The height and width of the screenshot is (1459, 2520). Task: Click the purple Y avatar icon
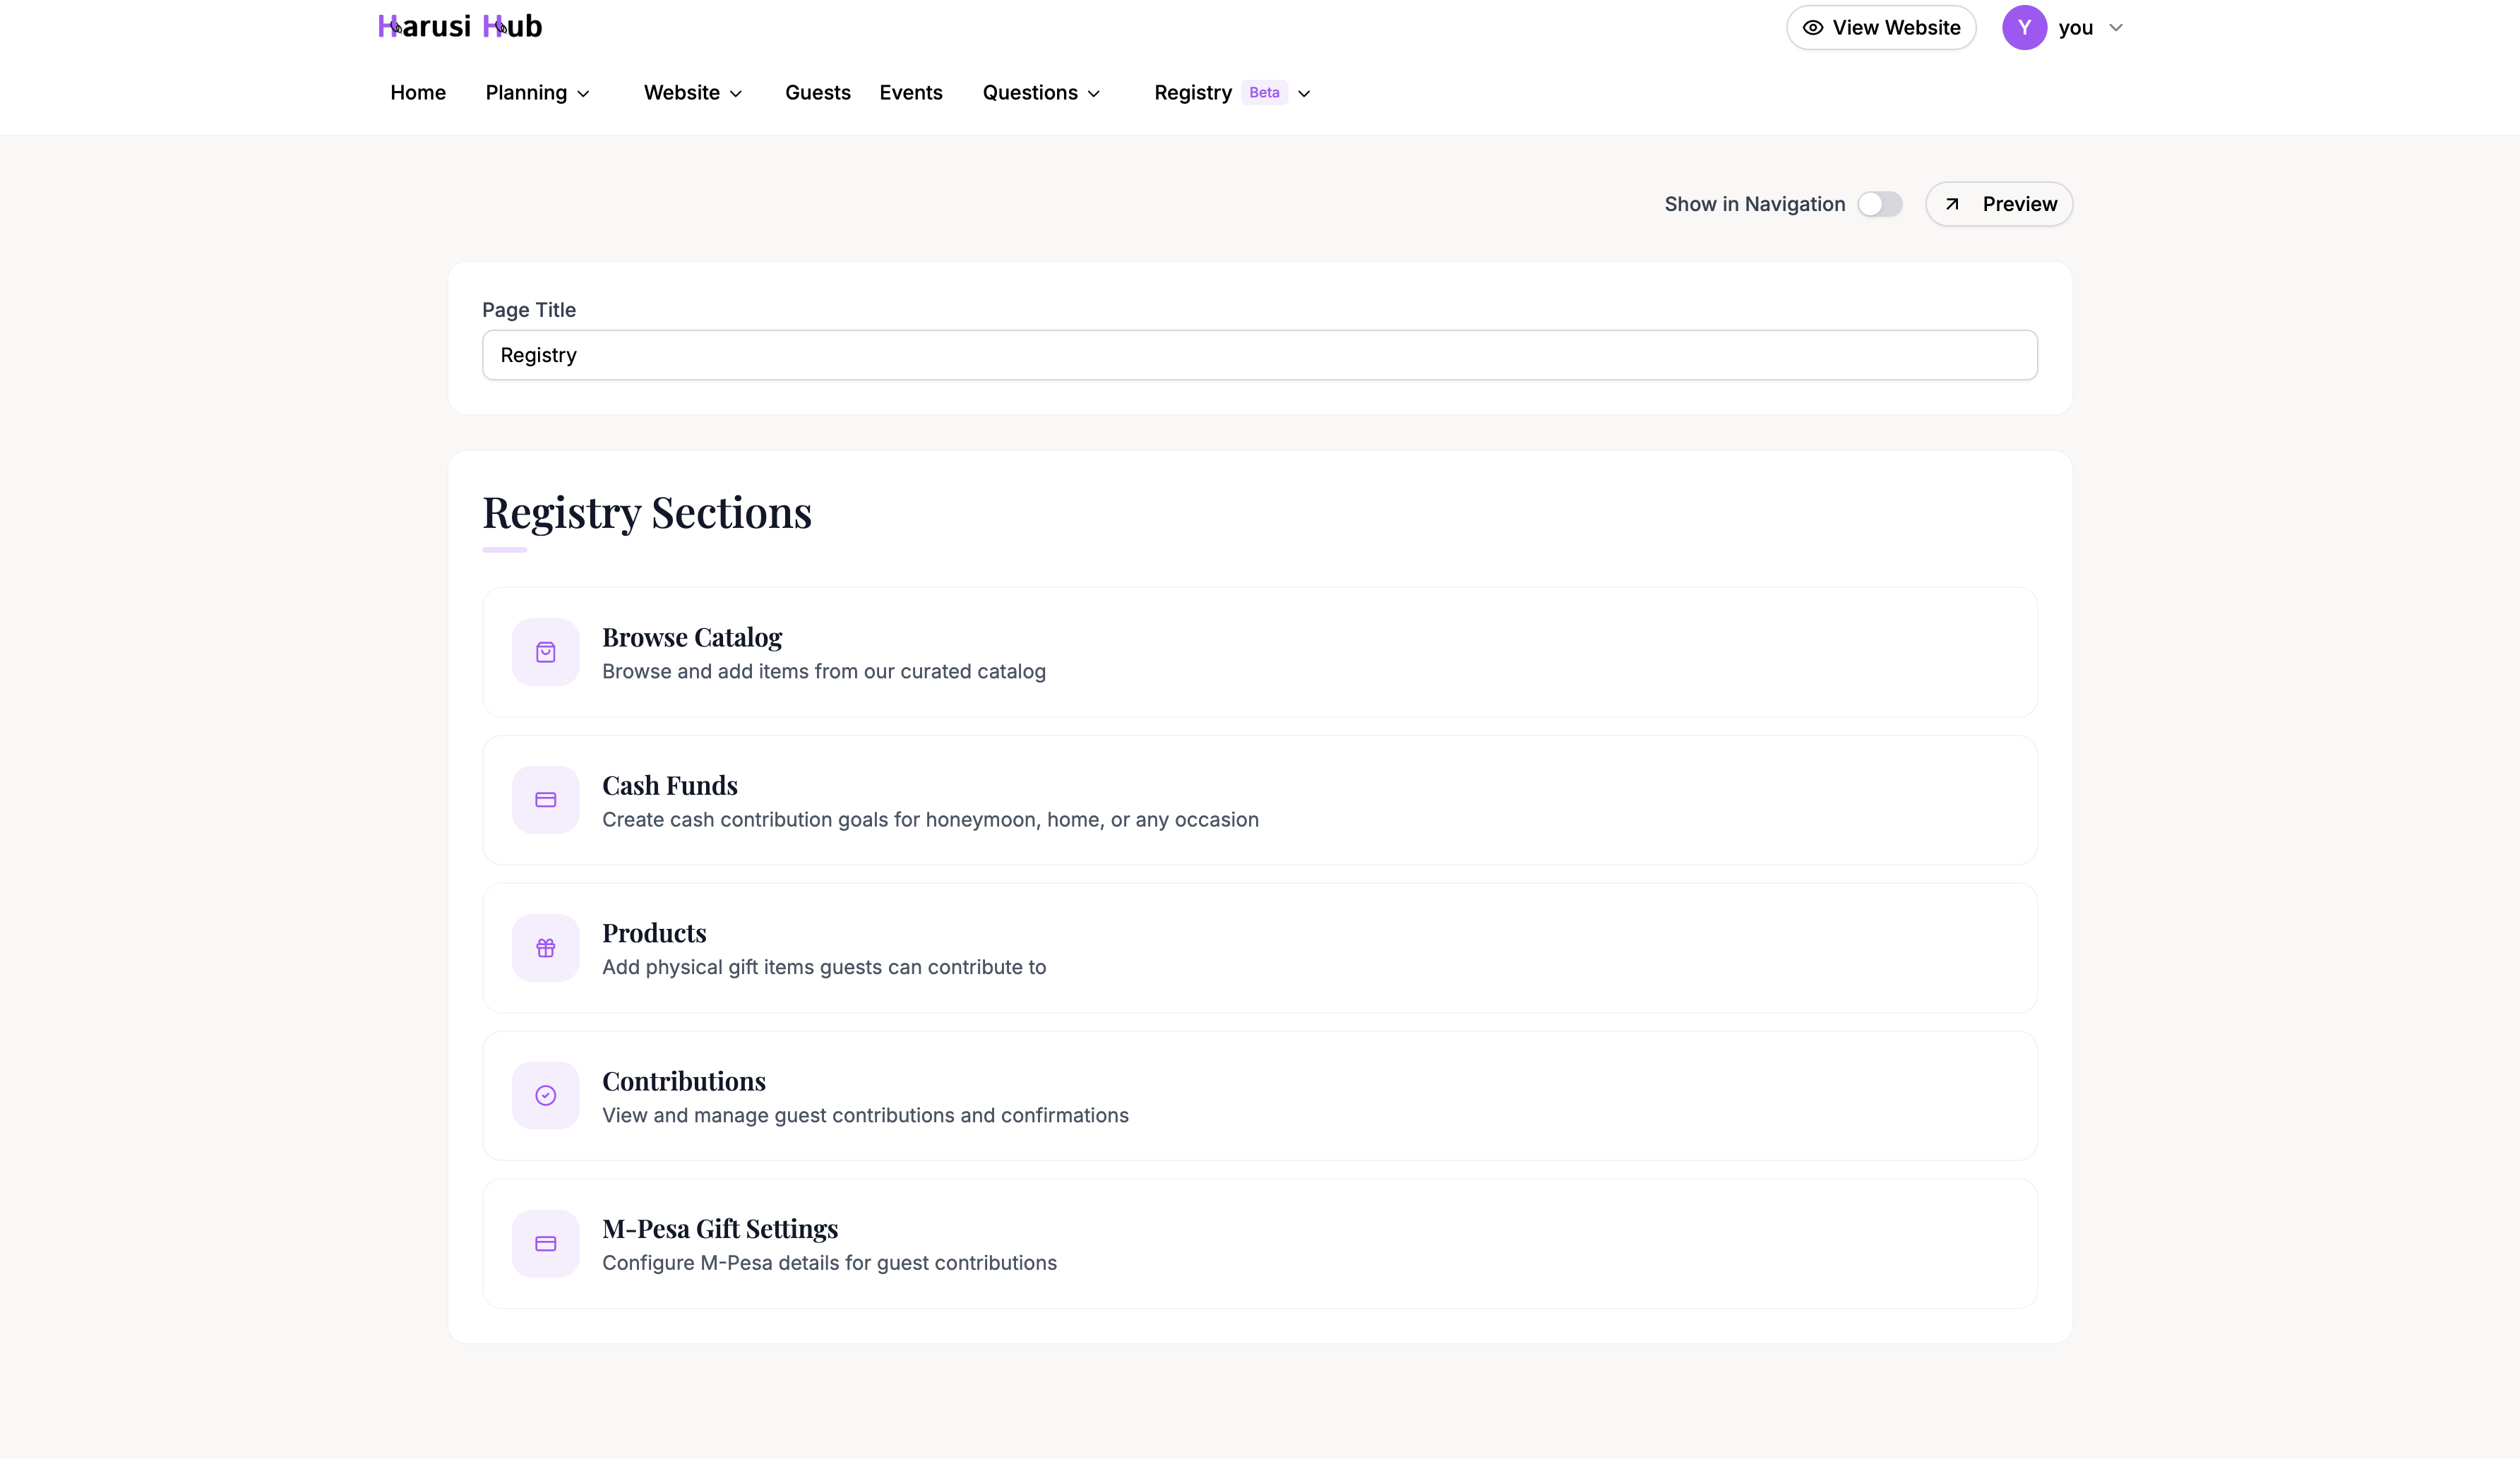[x=2025, y=27]
